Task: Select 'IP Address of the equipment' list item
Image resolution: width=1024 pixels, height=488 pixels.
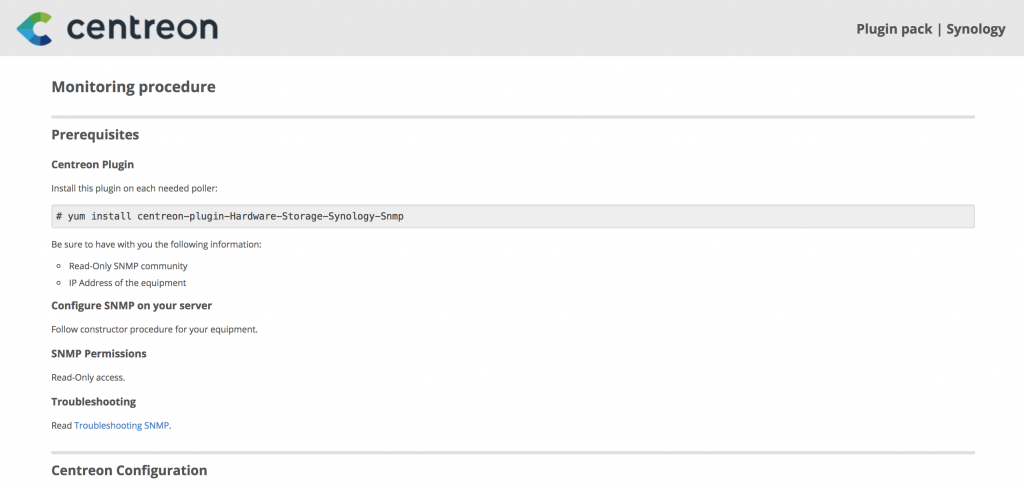Action: click(127, 283)
